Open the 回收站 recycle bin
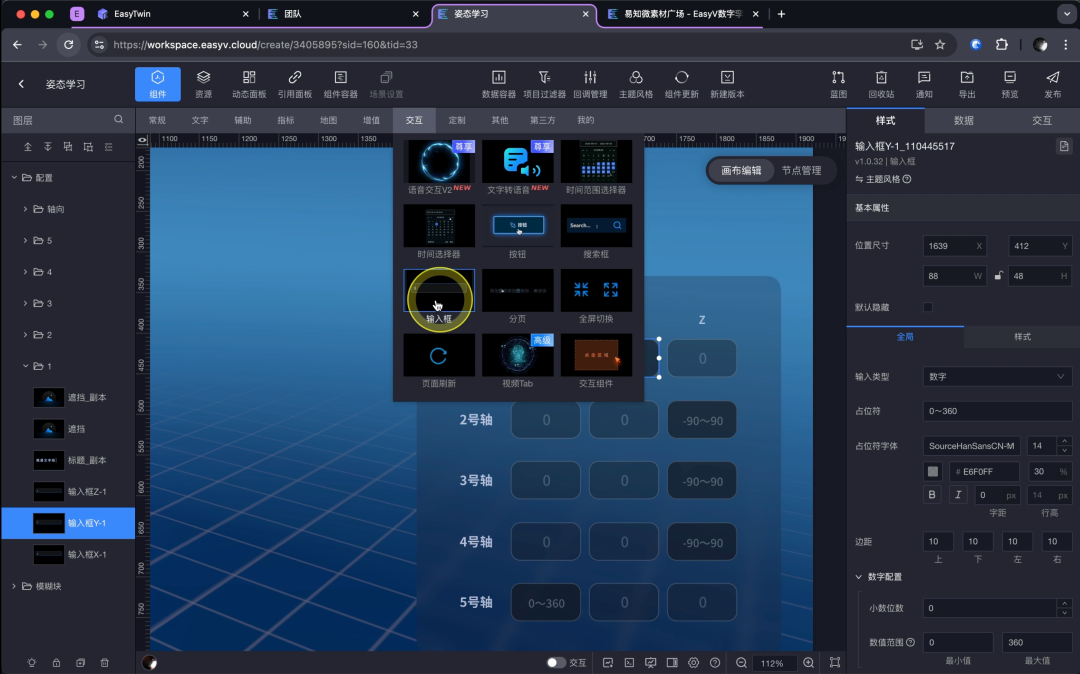 pyautogui.click(x=881, y=84)
